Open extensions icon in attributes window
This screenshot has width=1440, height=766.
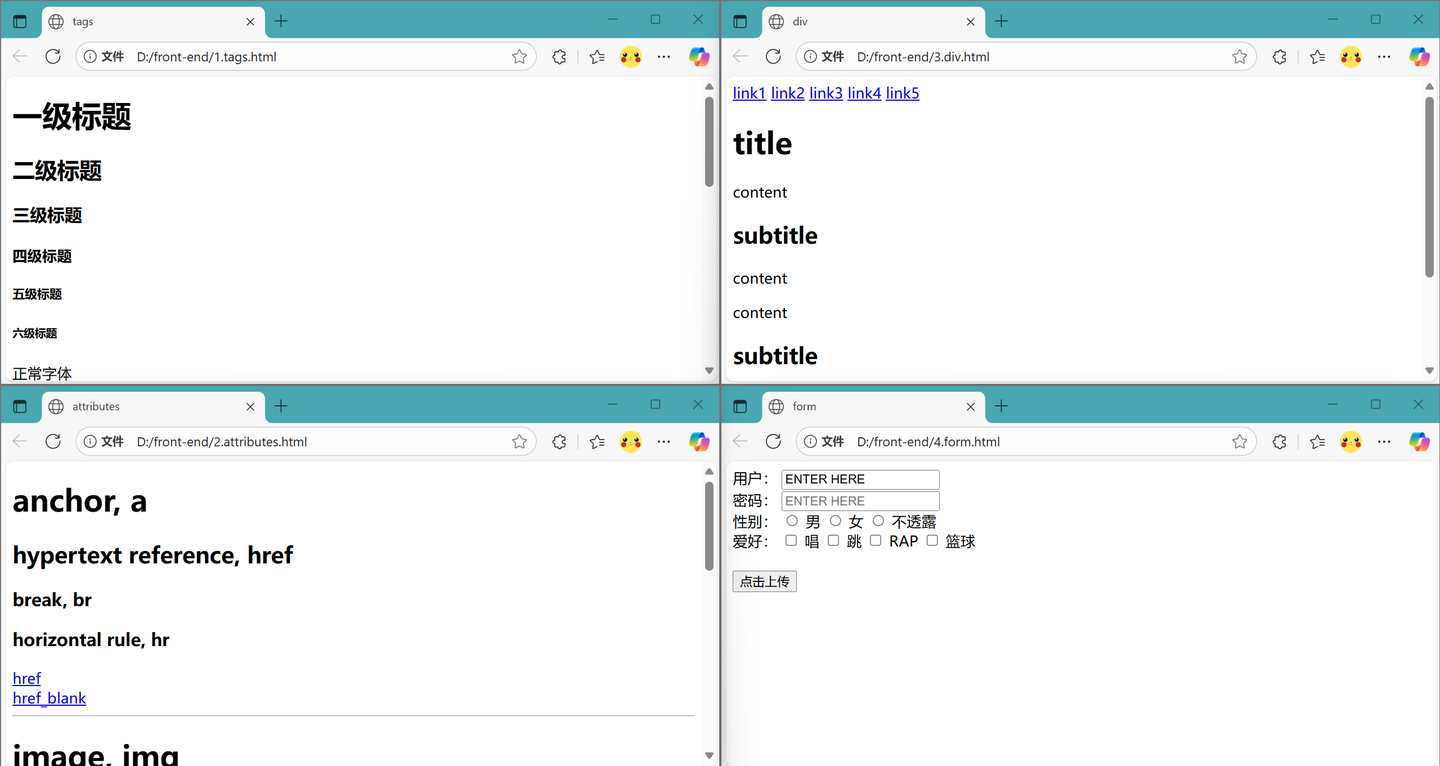(x=559, y=442)
